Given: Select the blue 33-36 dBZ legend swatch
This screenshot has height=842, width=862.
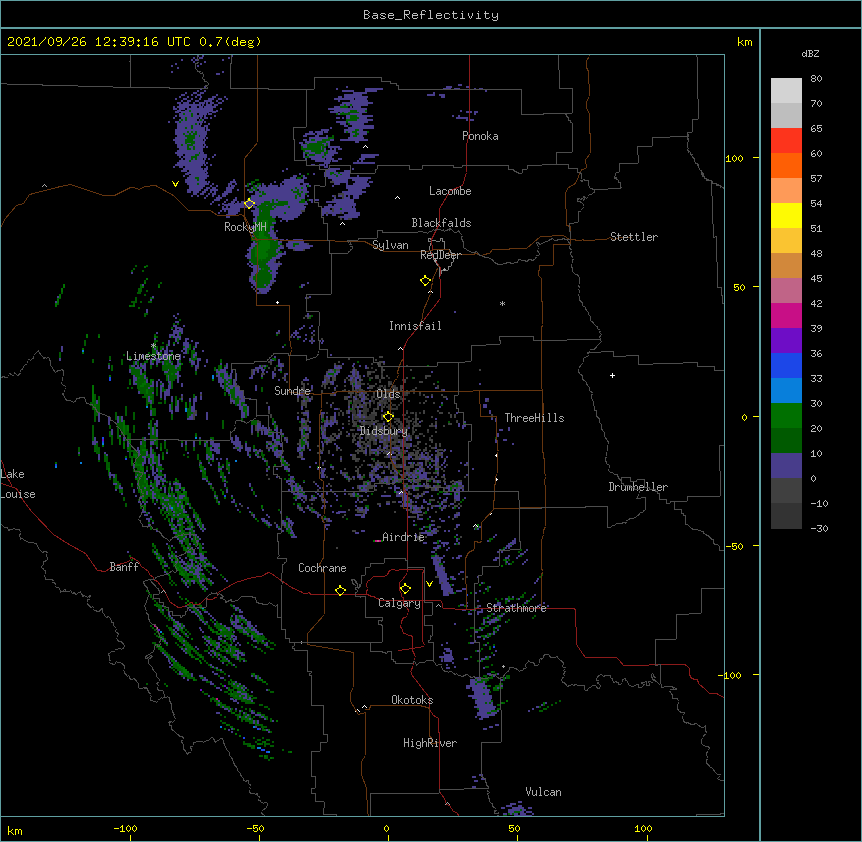Looking at the screenshot, I should tap(786, 365).
